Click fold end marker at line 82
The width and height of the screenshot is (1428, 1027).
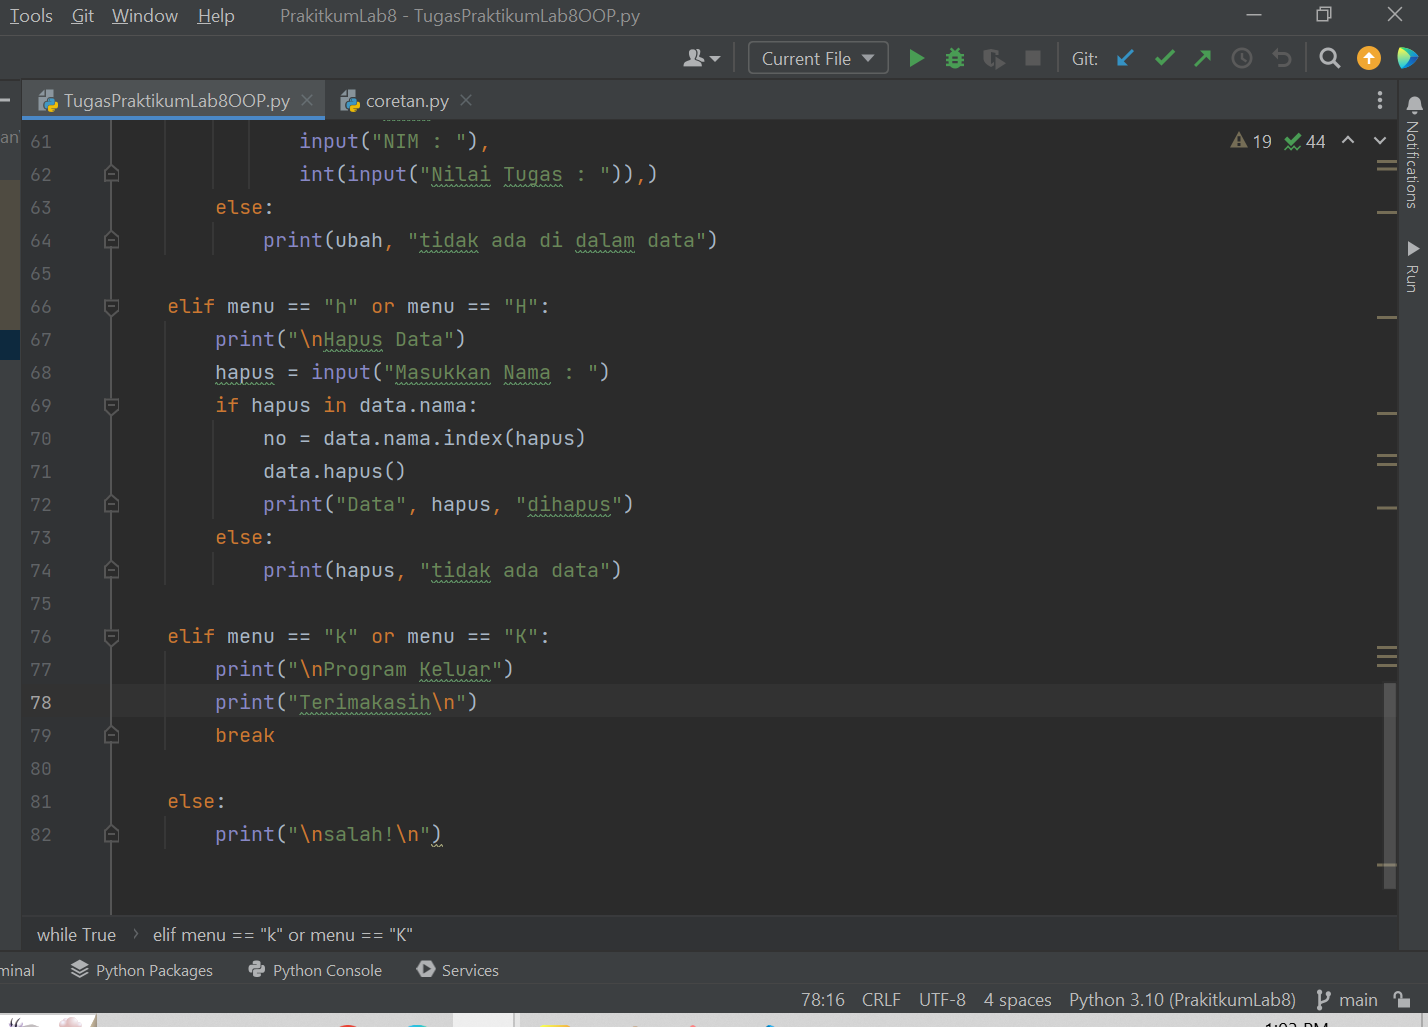coord(112,834)
